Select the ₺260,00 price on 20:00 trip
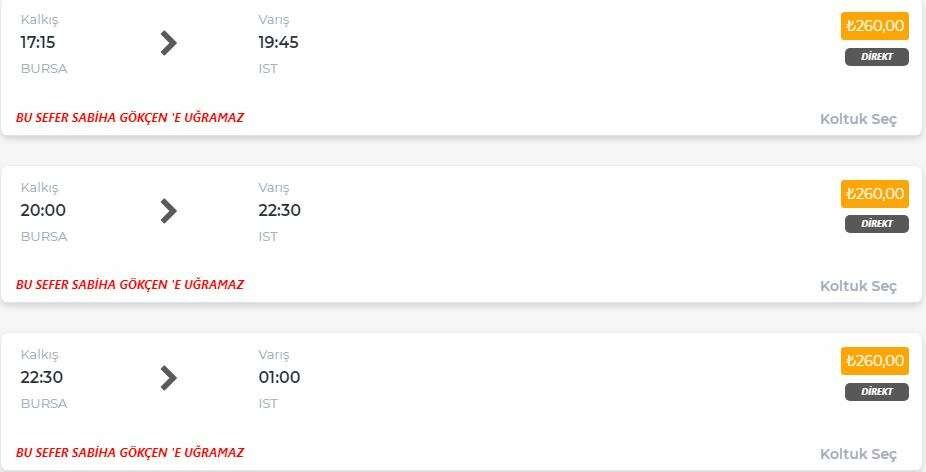This screenshot has height=472, width=926. pyautogui.click(x=875, y=193)
